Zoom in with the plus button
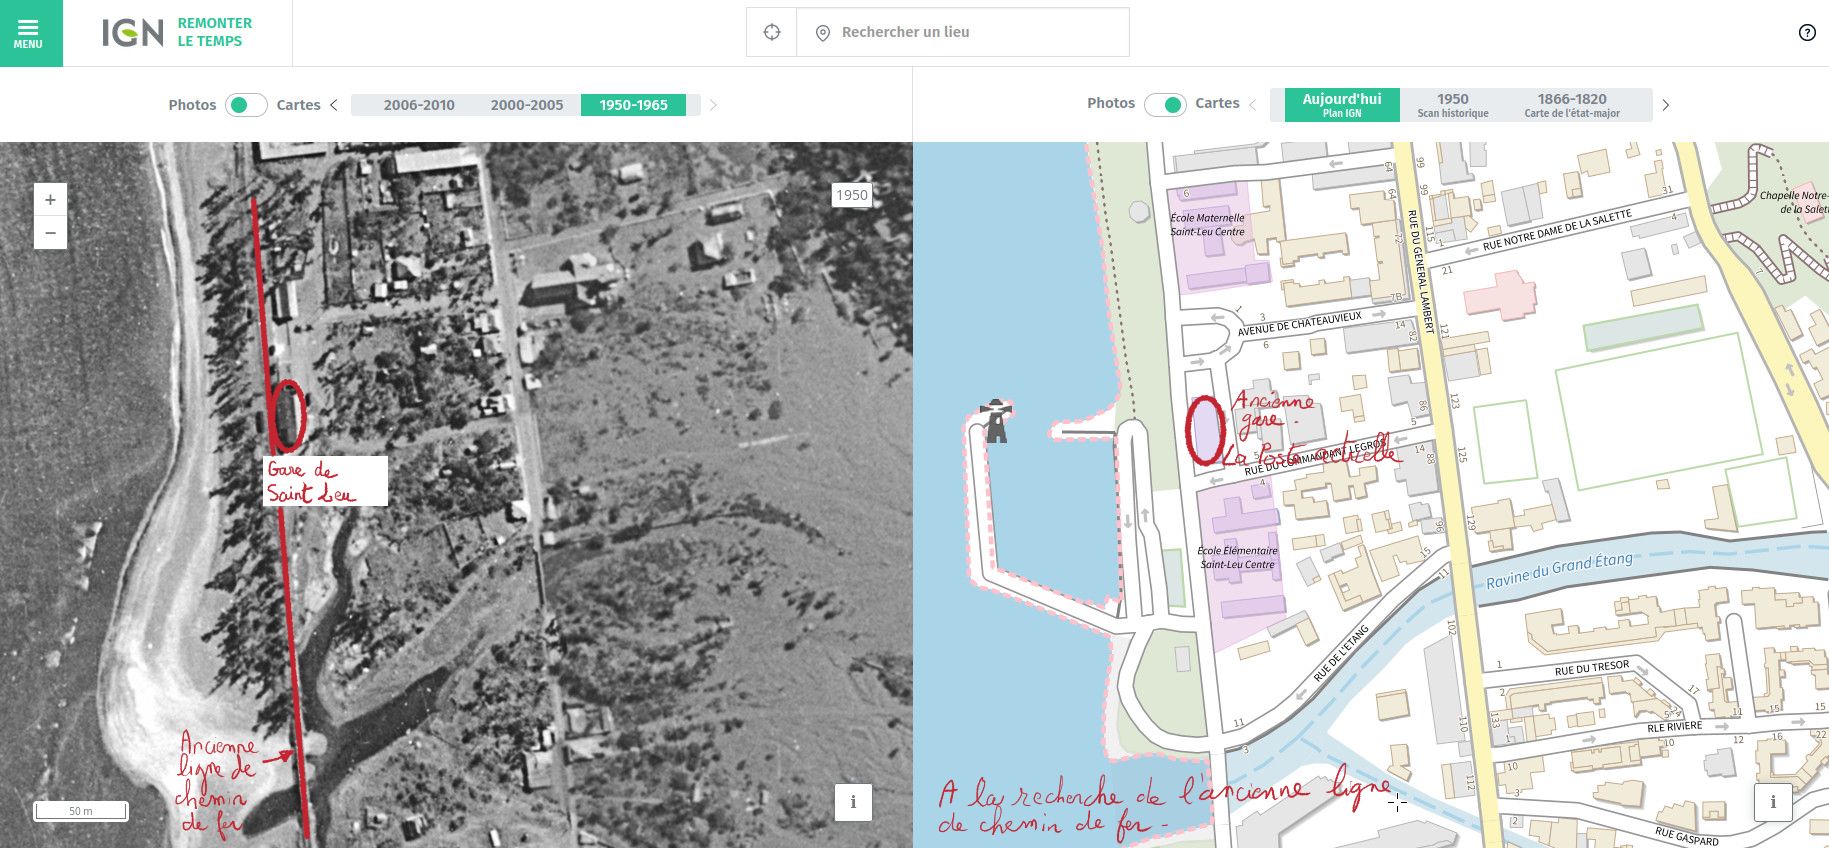Viewport: 1829px width, 848px height. point(50,199)
